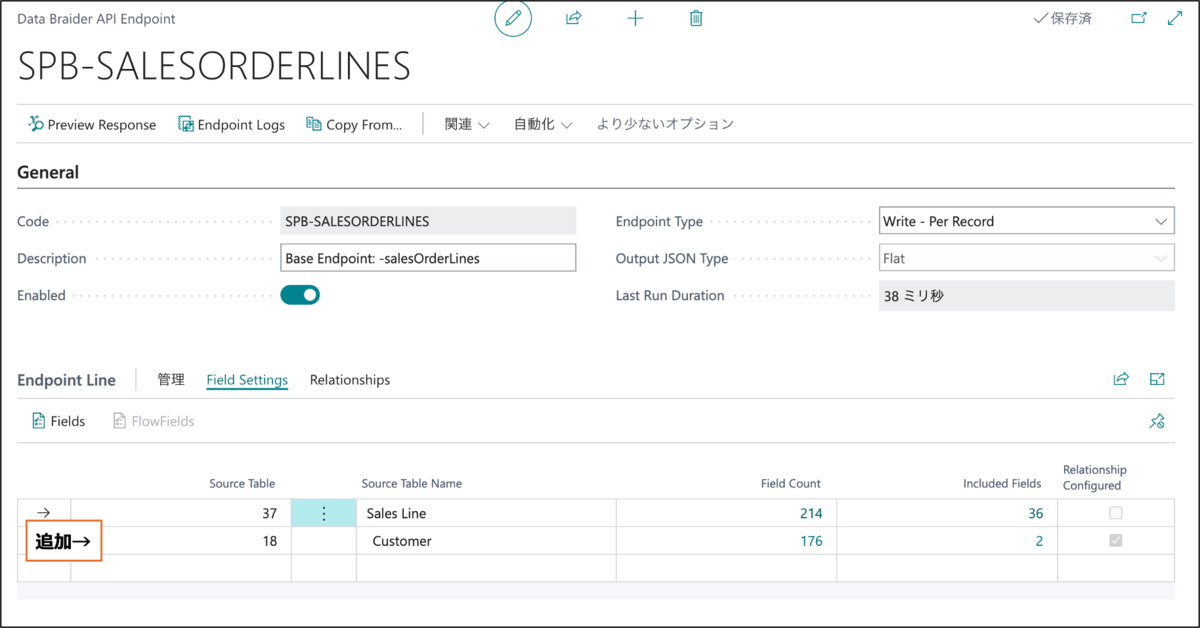Screen dimensions: 1200x628
Task: Click the Source Table Name column header
Action: [412, 484]
